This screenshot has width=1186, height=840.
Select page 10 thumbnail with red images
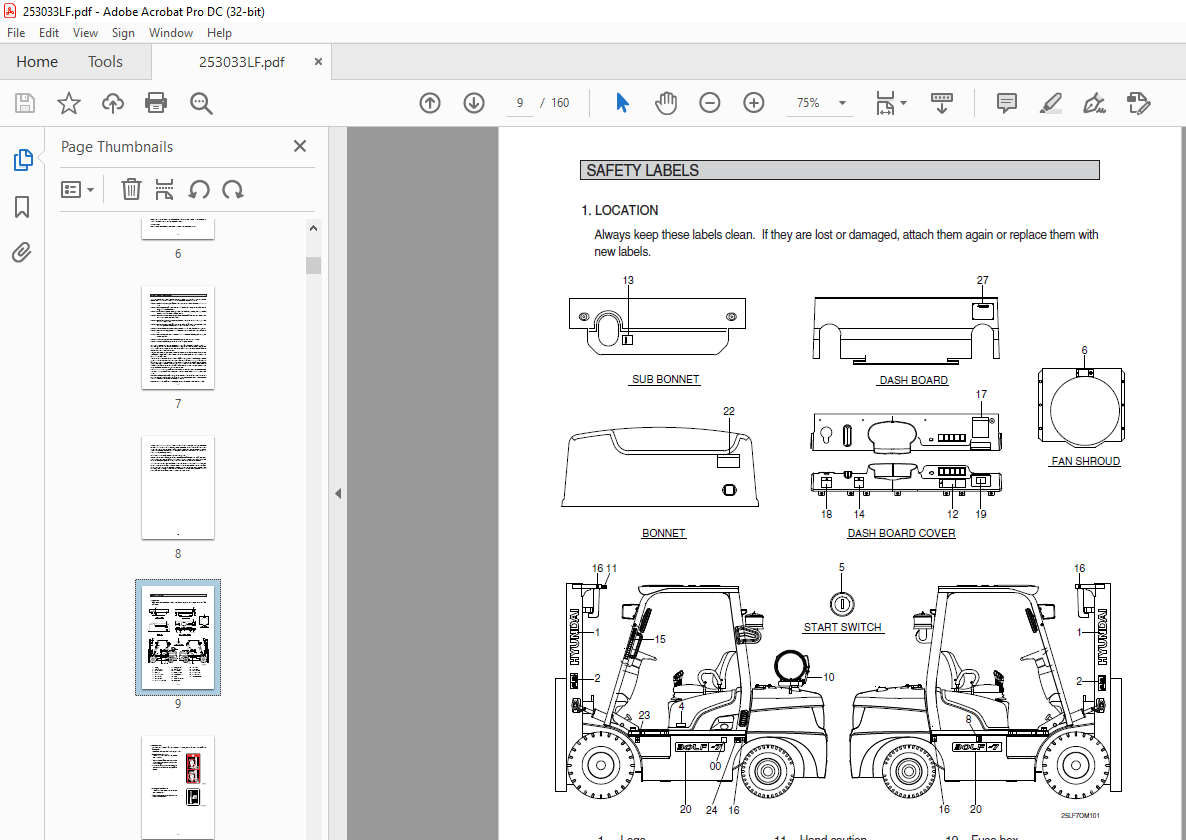coord(178,787)
